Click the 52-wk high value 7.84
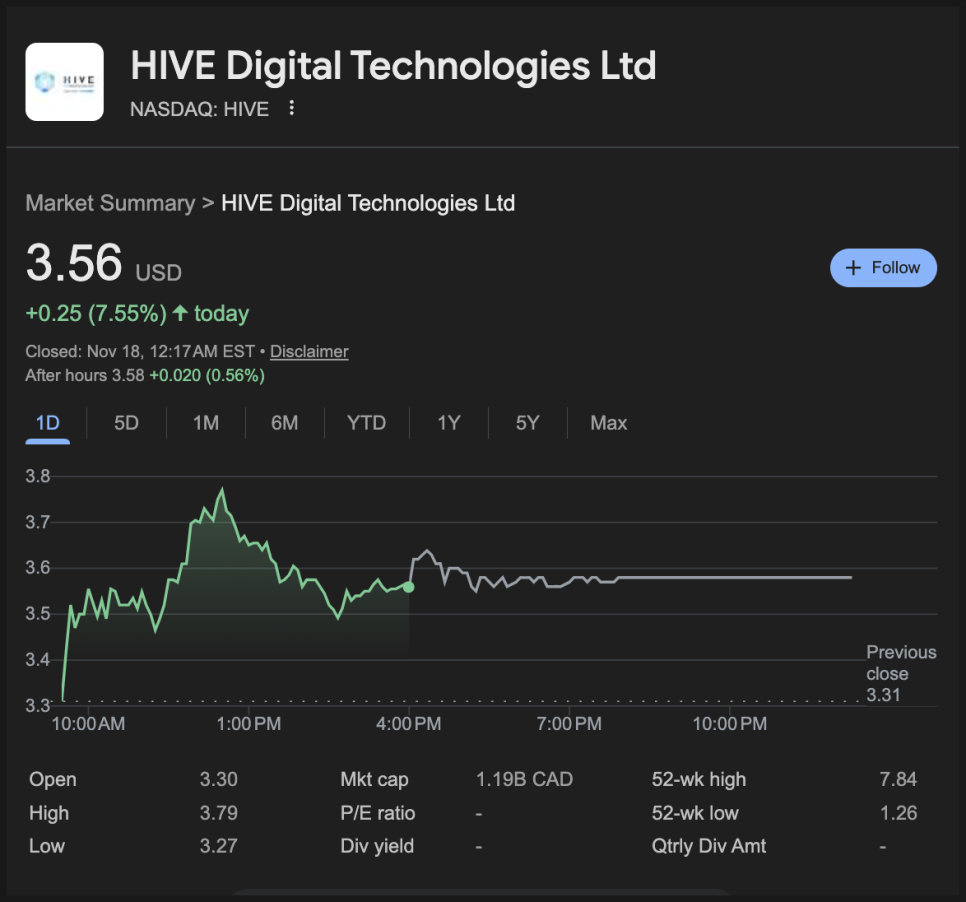 pos(898,779)
